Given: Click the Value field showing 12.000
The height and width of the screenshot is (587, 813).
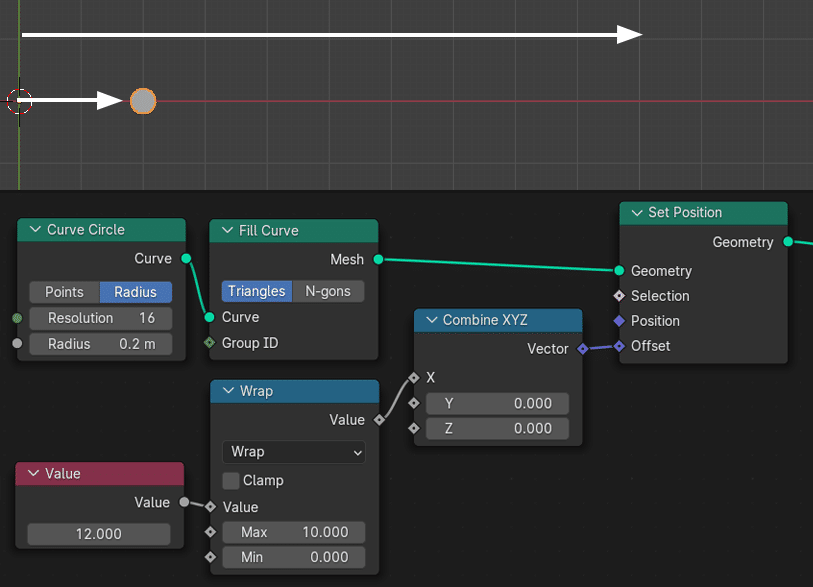Looking at the screenshot, I should [x=99, y=534].
